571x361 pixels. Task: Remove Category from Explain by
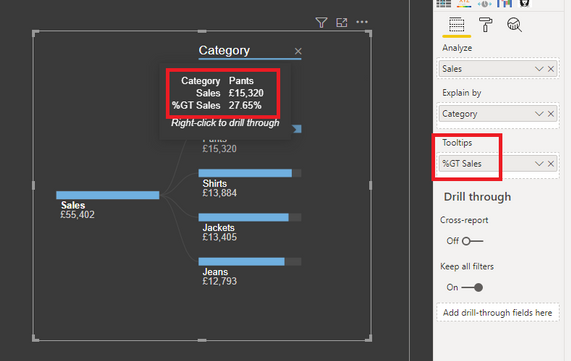tap(551, 114)
